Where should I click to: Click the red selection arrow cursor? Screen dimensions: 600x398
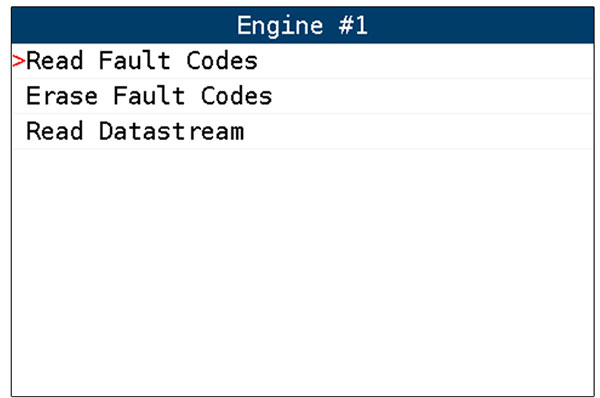pyautogui.click(x=18, y=61)
